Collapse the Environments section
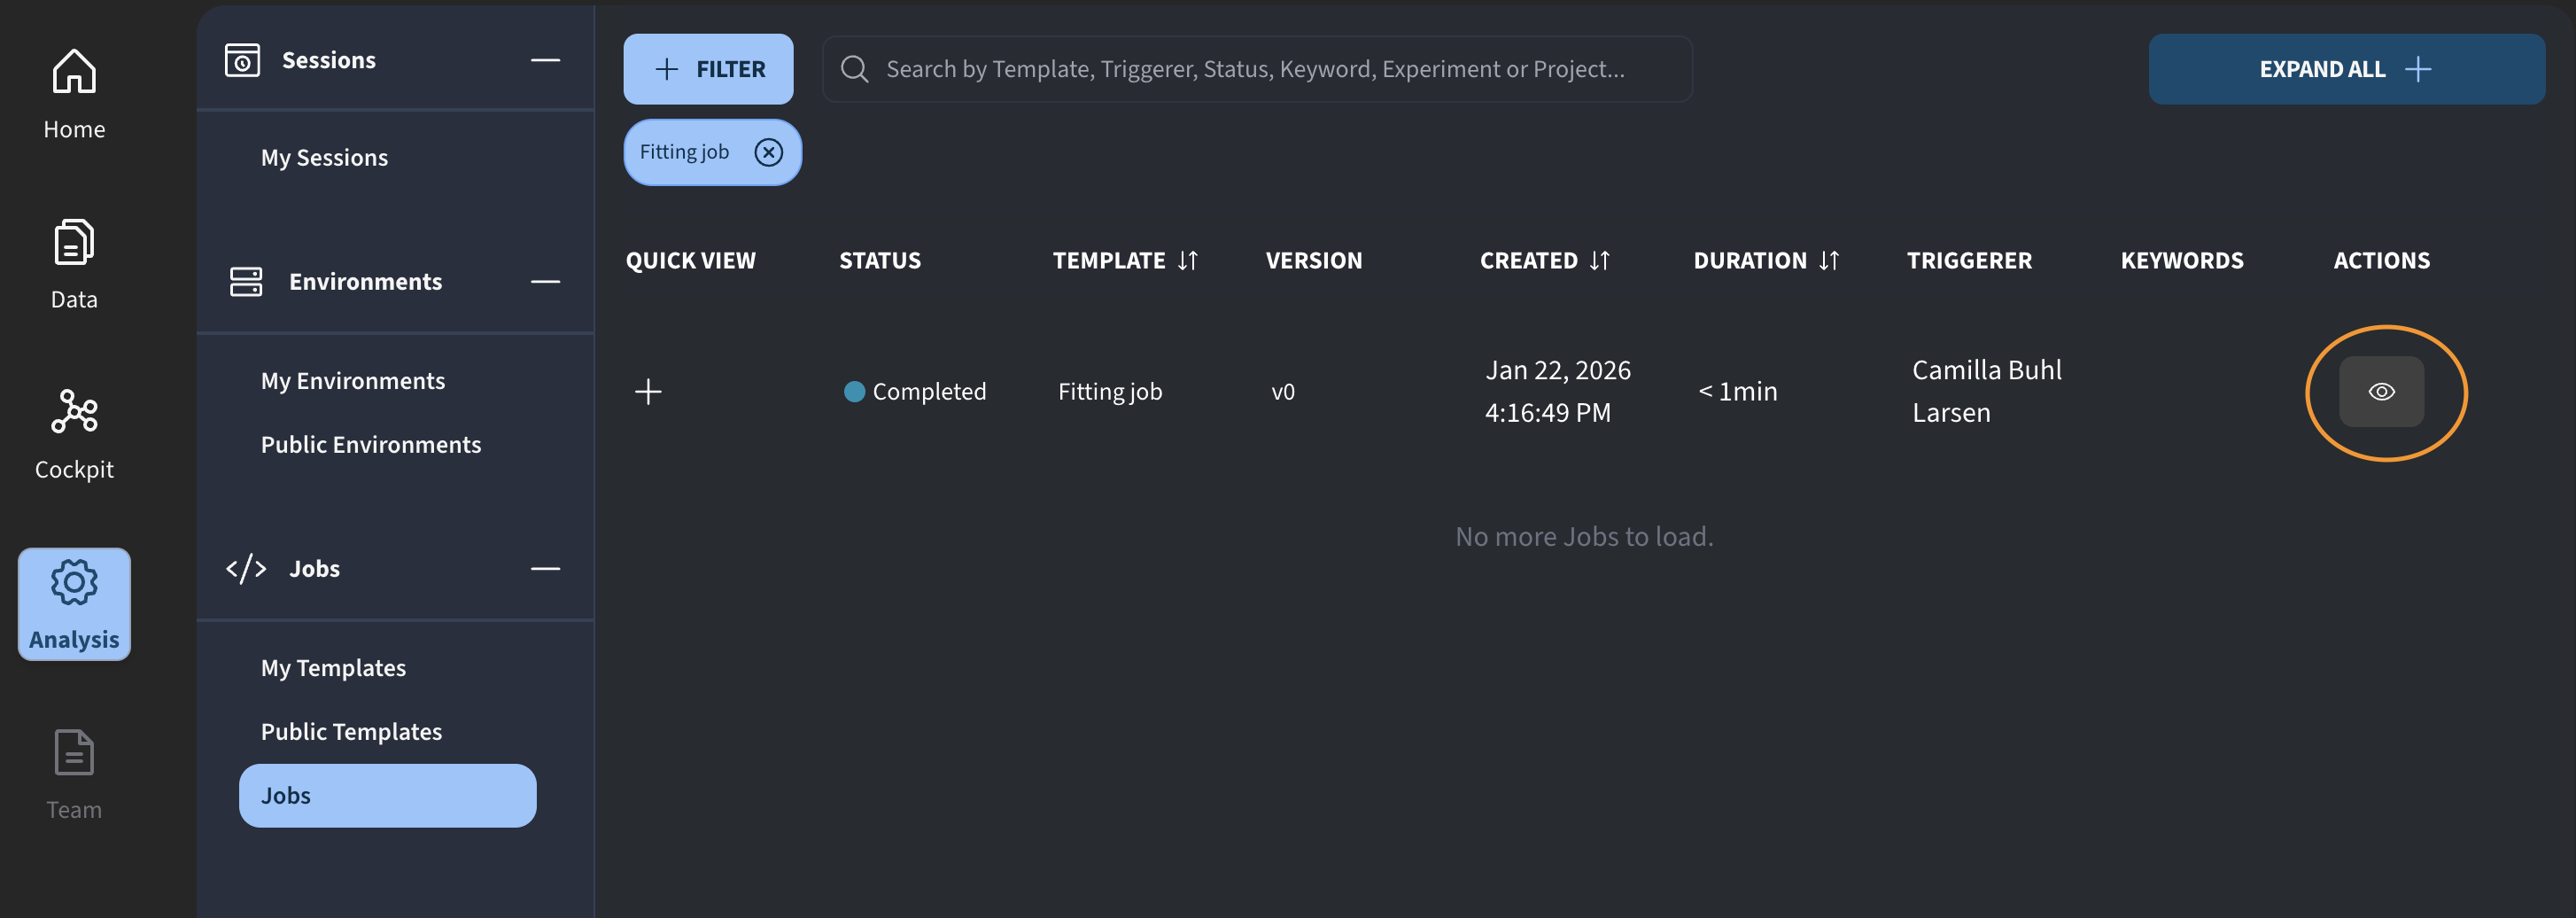Viewport: 2576px width, 918px height. 545,282
